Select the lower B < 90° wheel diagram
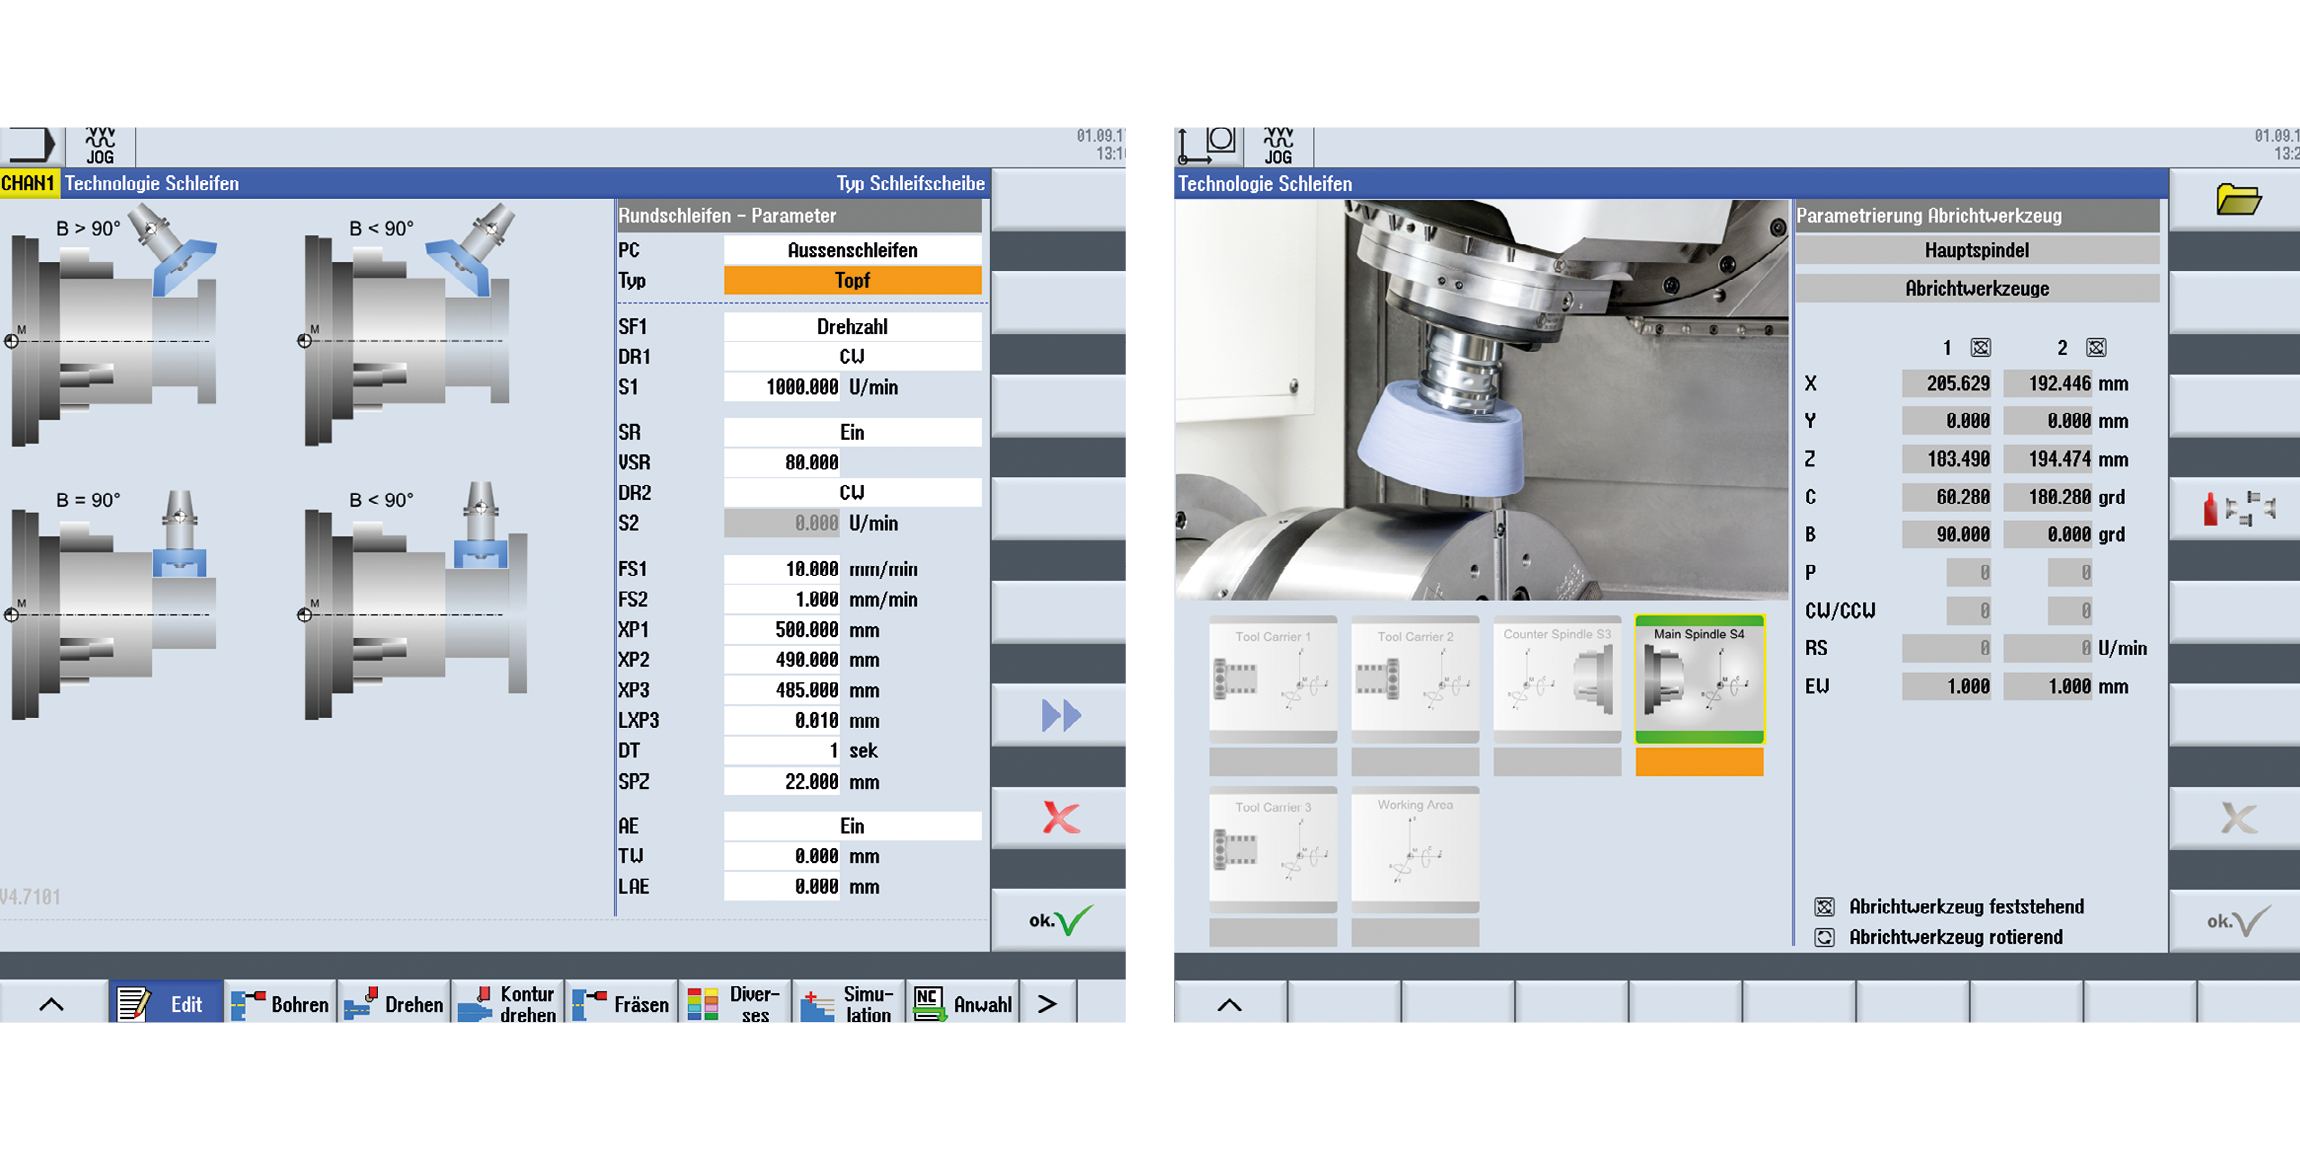 tap(415, 603)
